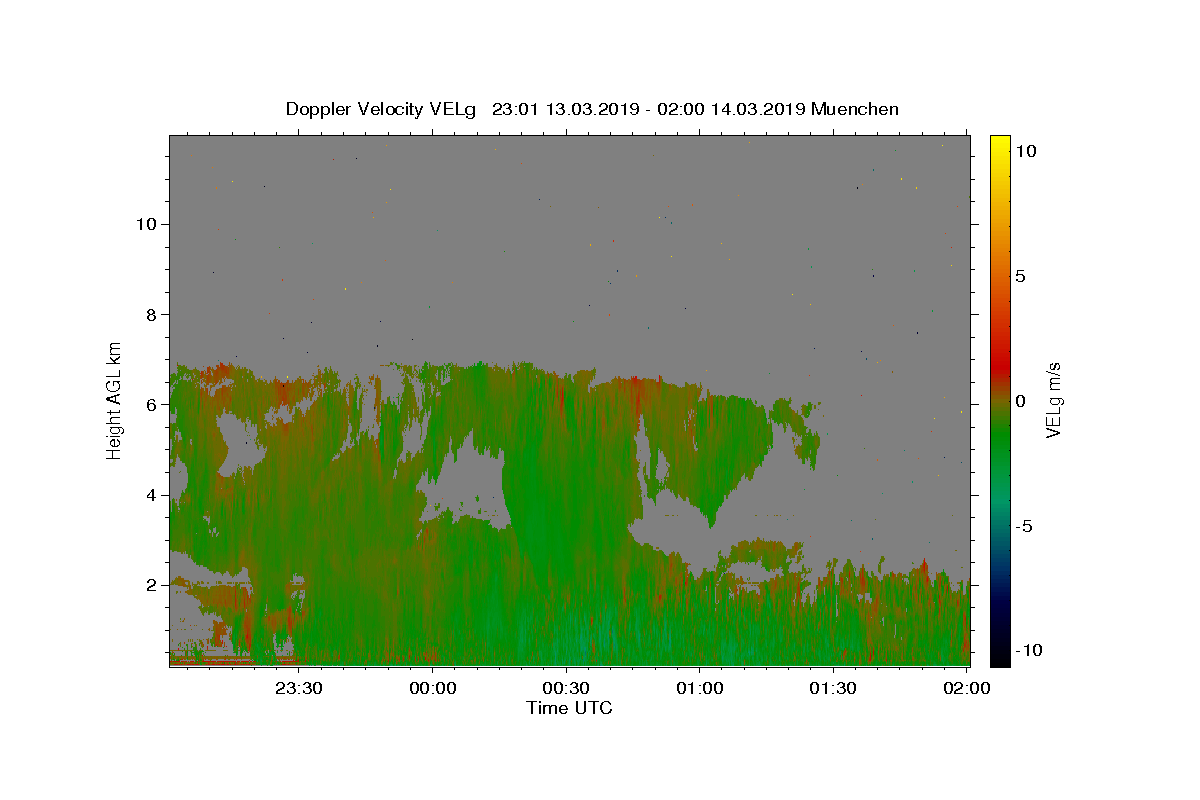Viewport: 1200px width, 800px height.
Task: Click the 'Height AGL km' axis label
Action: (x=114, y=400)
